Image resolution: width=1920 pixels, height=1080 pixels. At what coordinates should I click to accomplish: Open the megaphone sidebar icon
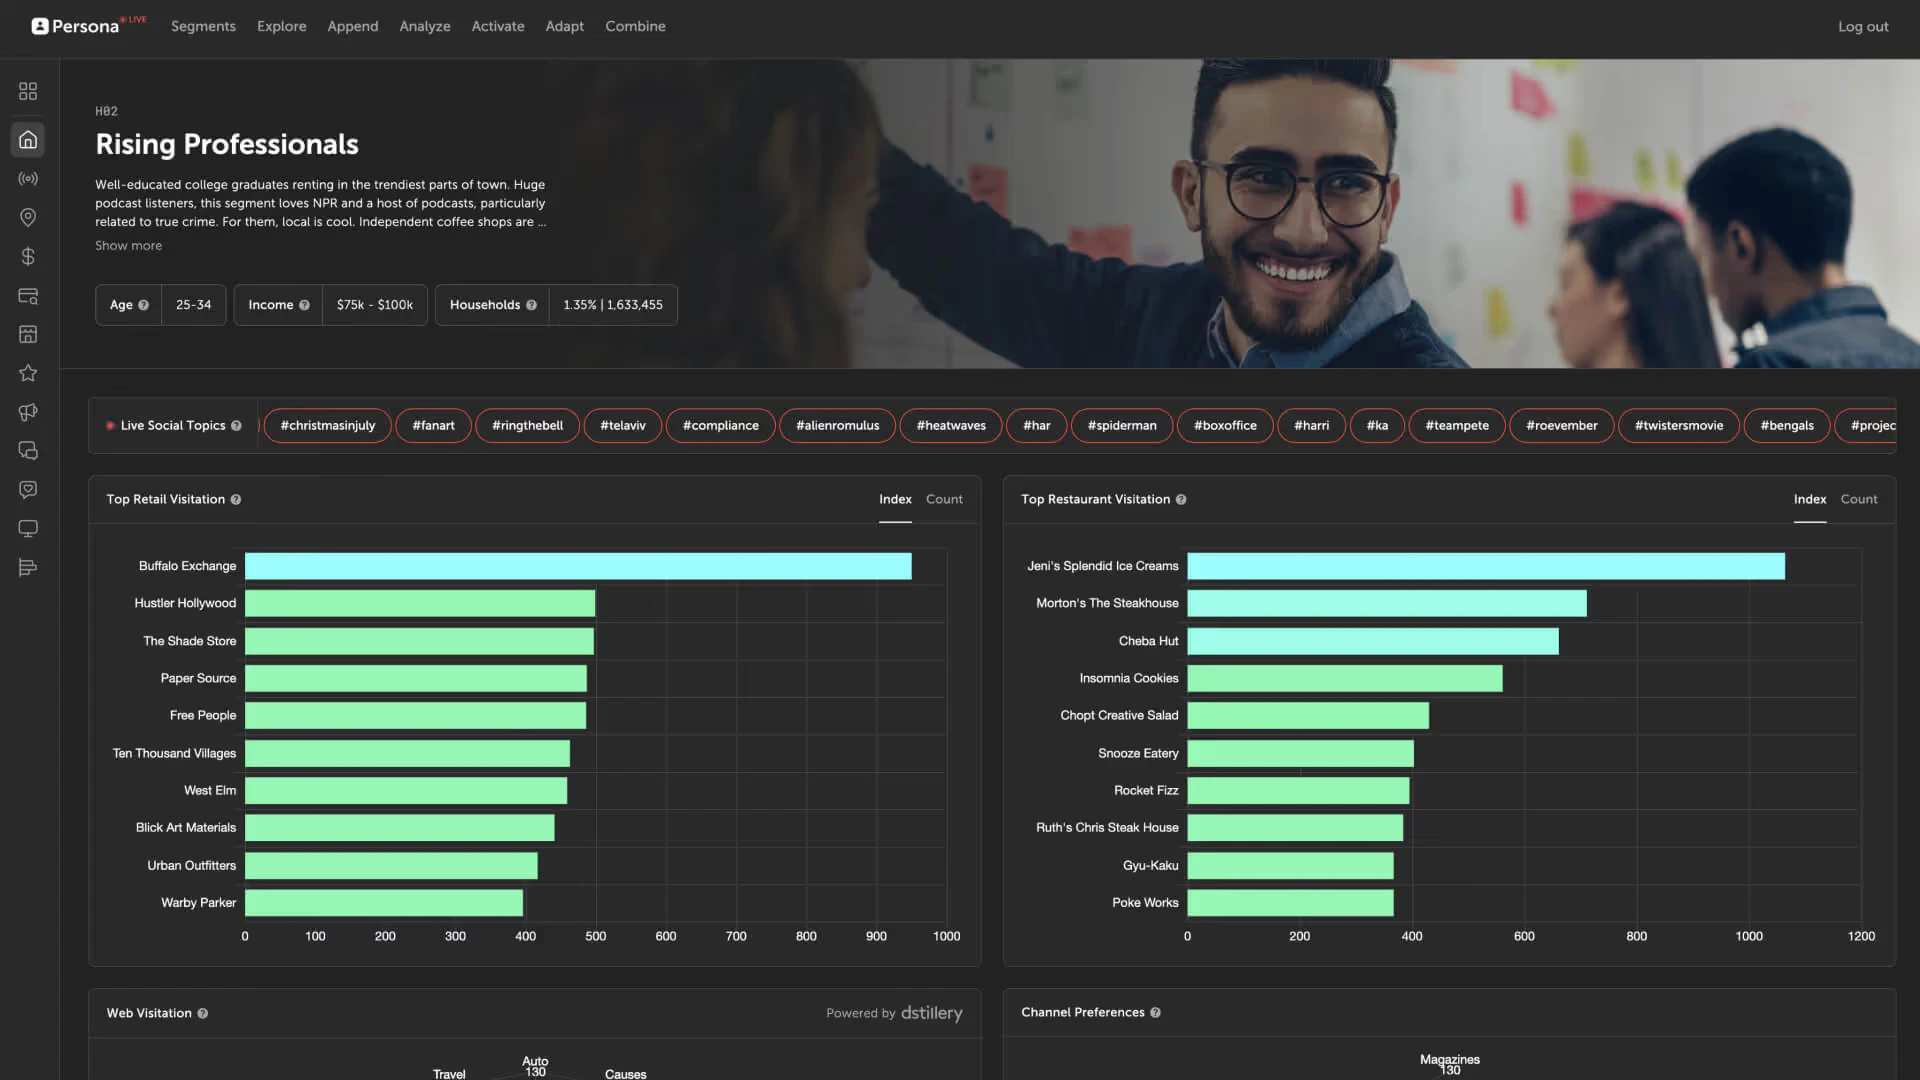pos(28,412)
